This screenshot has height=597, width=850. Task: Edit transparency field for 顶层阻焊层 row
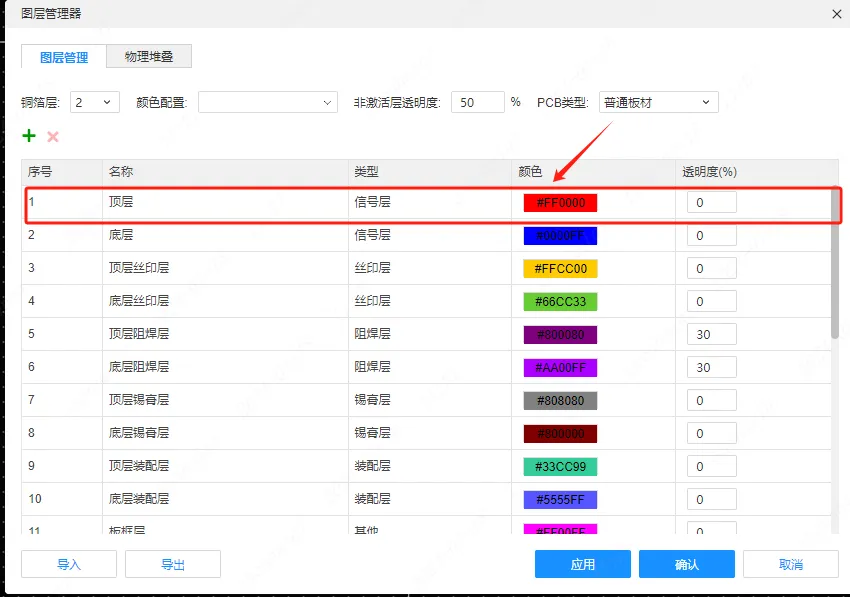tap(711, 335)
